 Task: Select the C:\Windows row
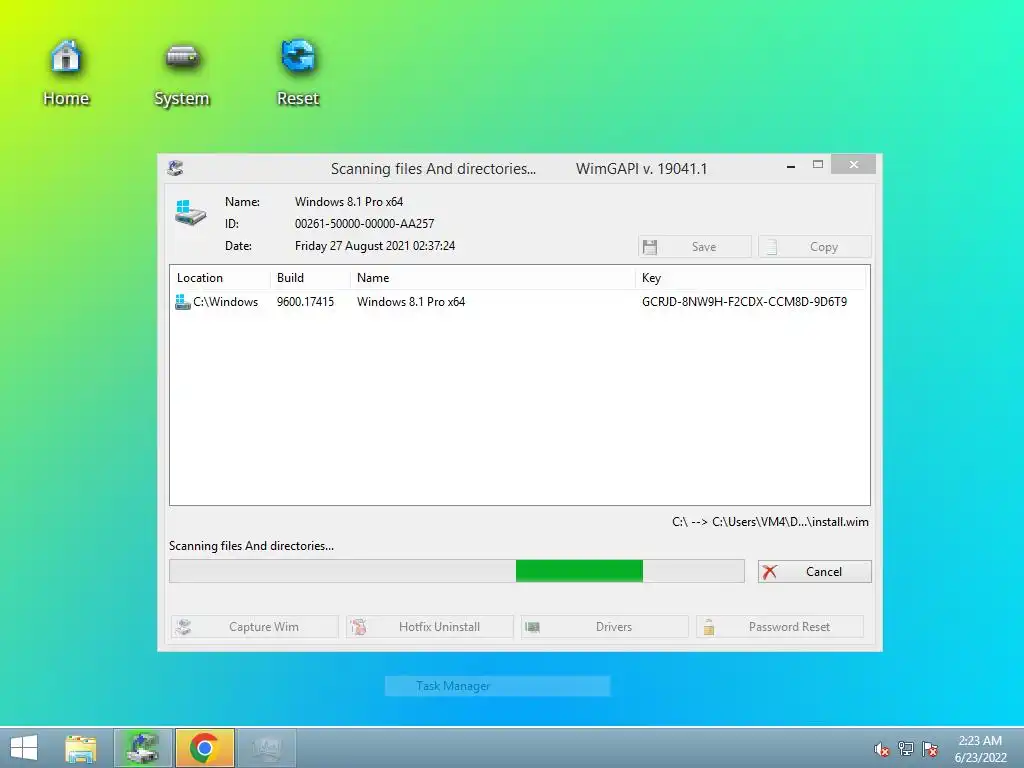(x=519, y=302)
